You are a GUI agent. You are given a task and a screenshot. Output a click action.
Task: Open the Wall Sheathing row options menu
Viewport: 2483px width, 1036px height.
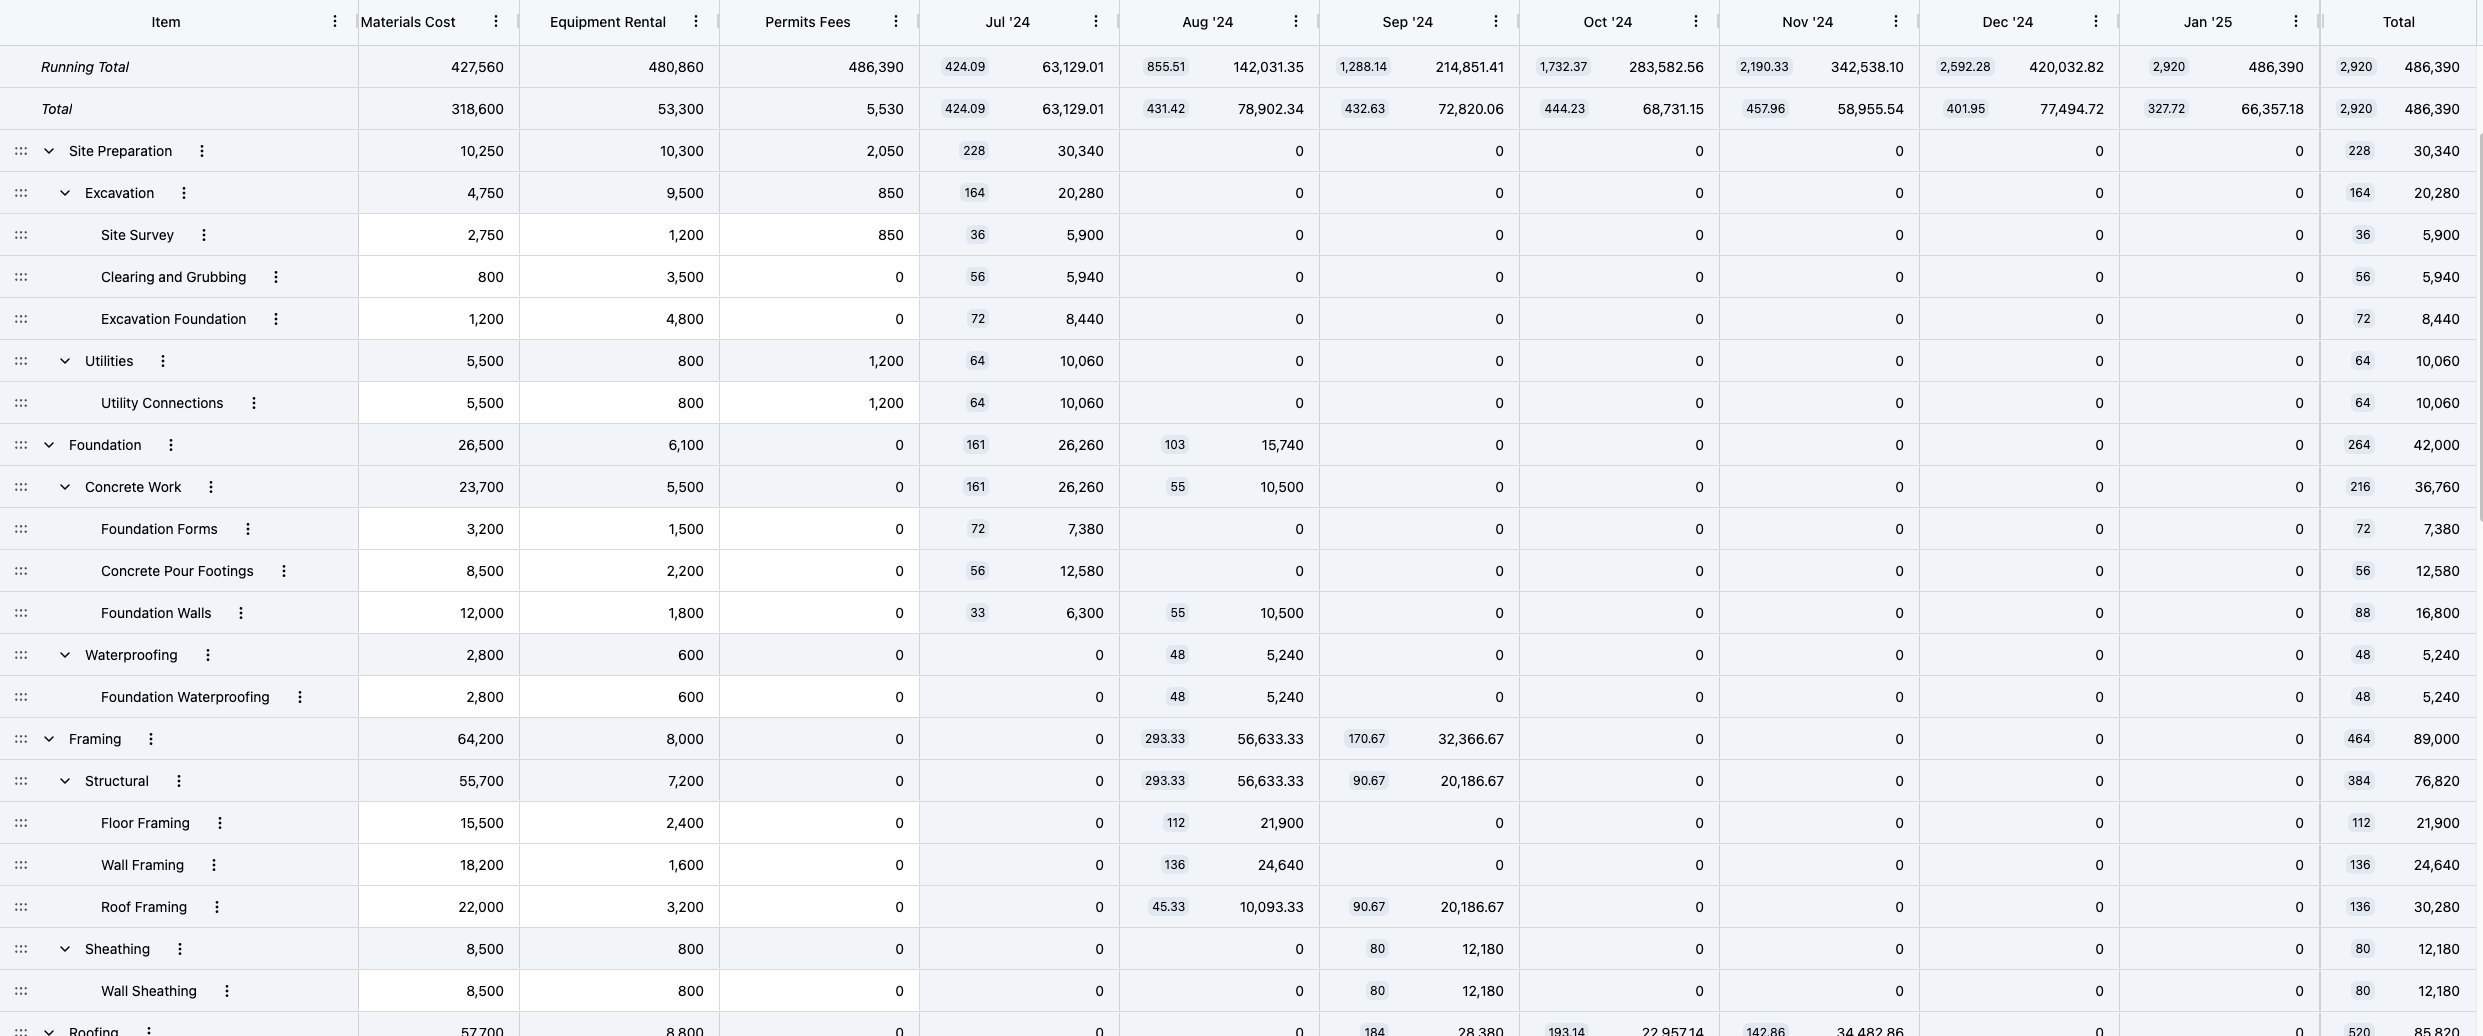tap(227, 991)
